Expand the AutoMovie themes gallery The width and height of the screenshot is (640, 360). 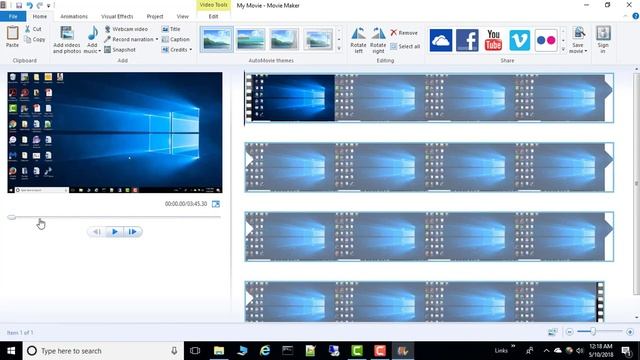[339, 49]
